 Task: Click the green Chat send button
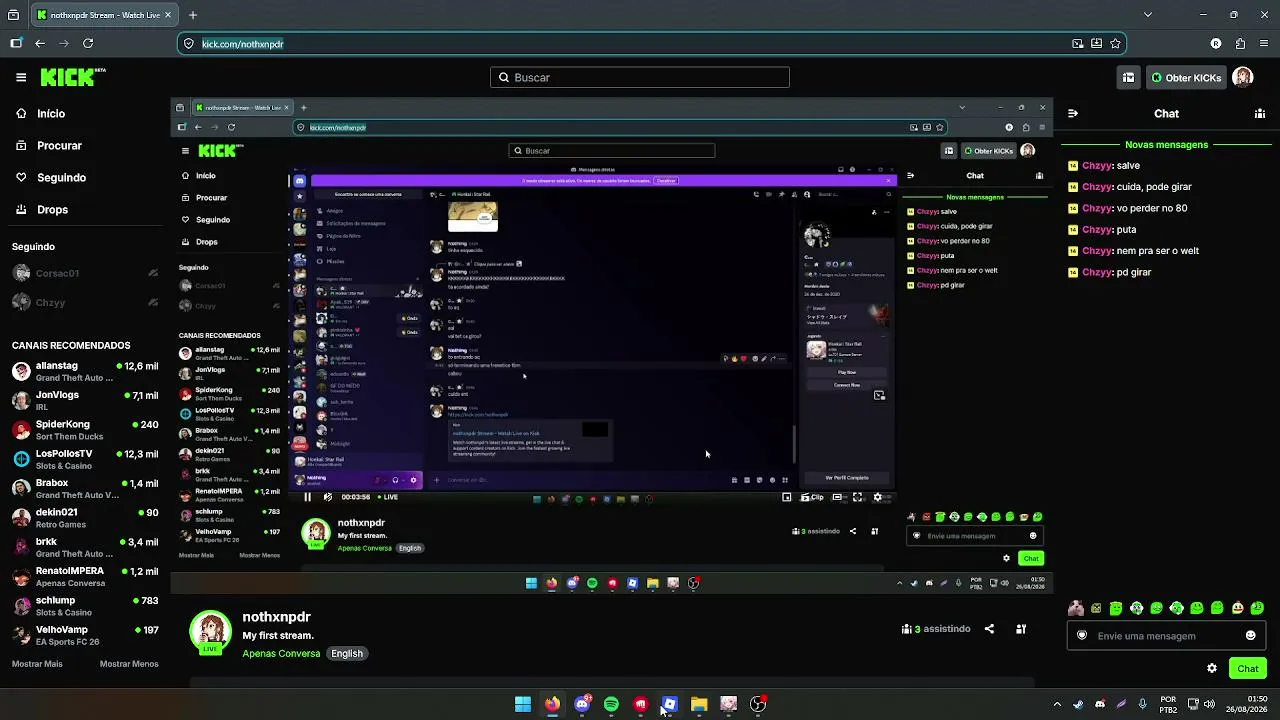1247,668
